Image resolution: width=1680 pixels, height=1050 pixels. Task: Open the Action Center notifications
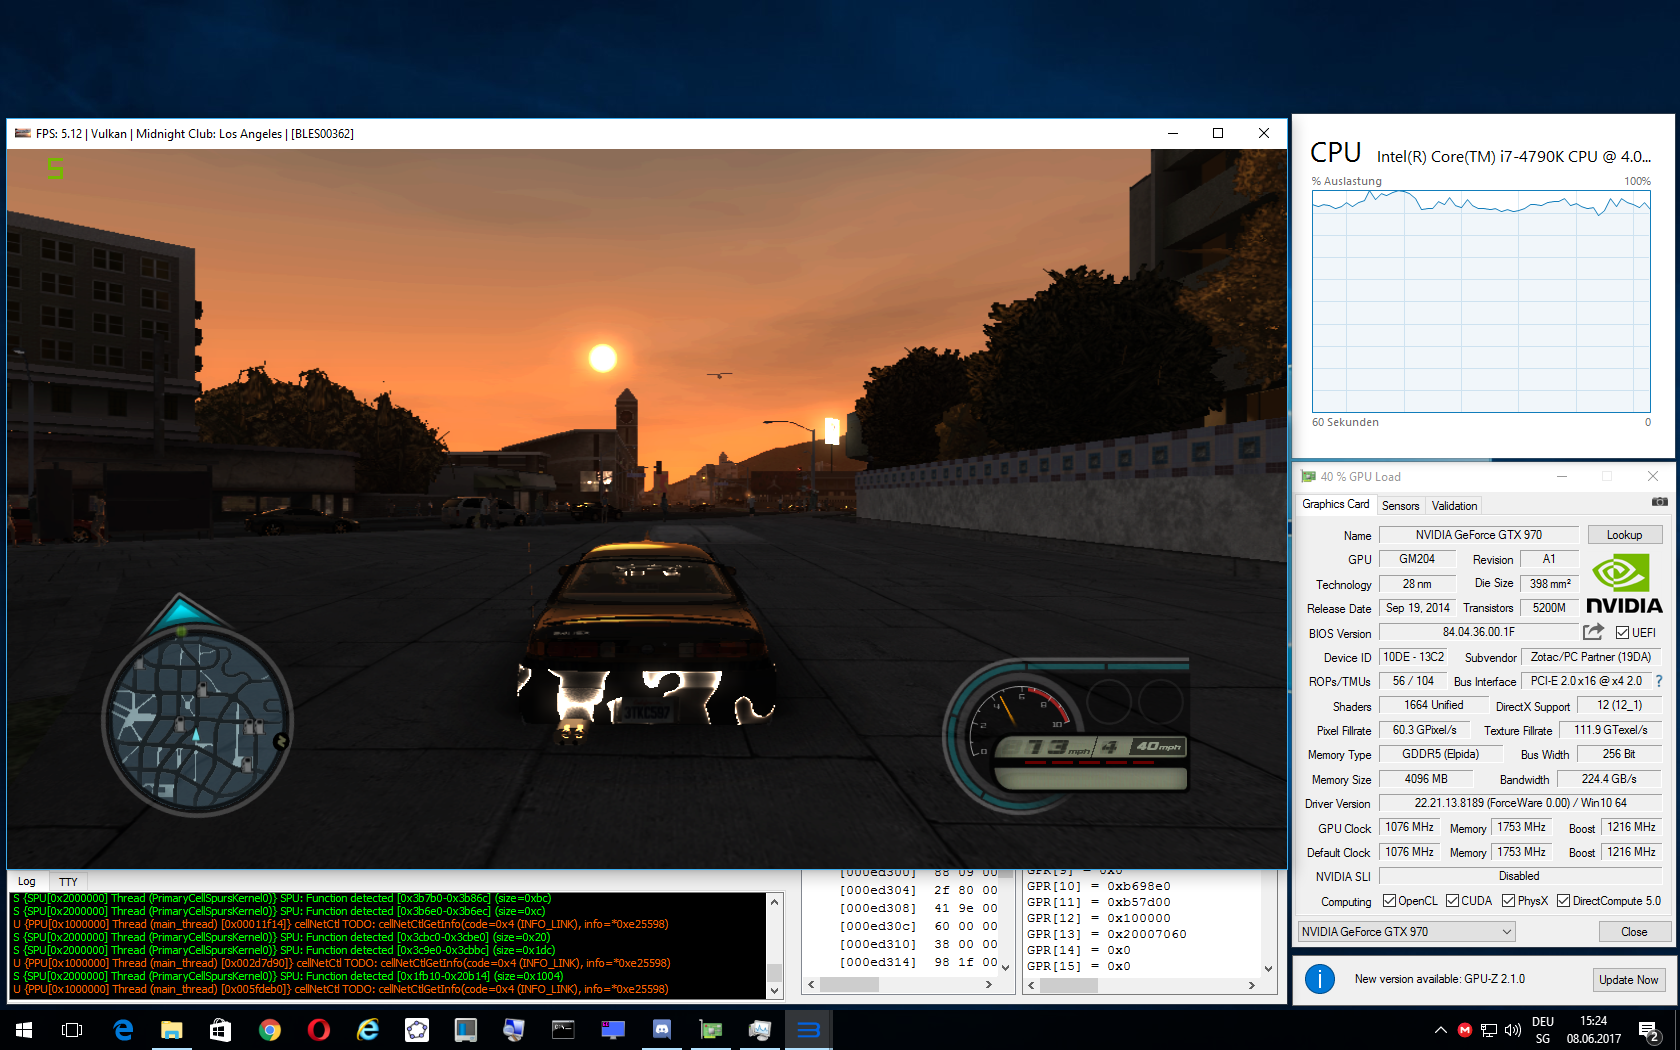[x=1648, y=1030]
